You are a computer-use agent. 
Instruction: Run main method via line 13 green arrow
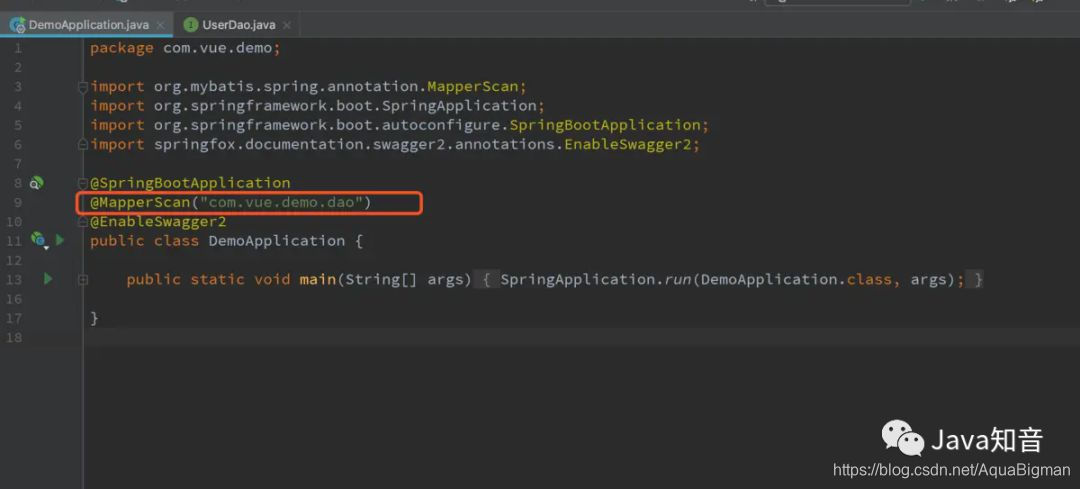click(x=48, y=279)
